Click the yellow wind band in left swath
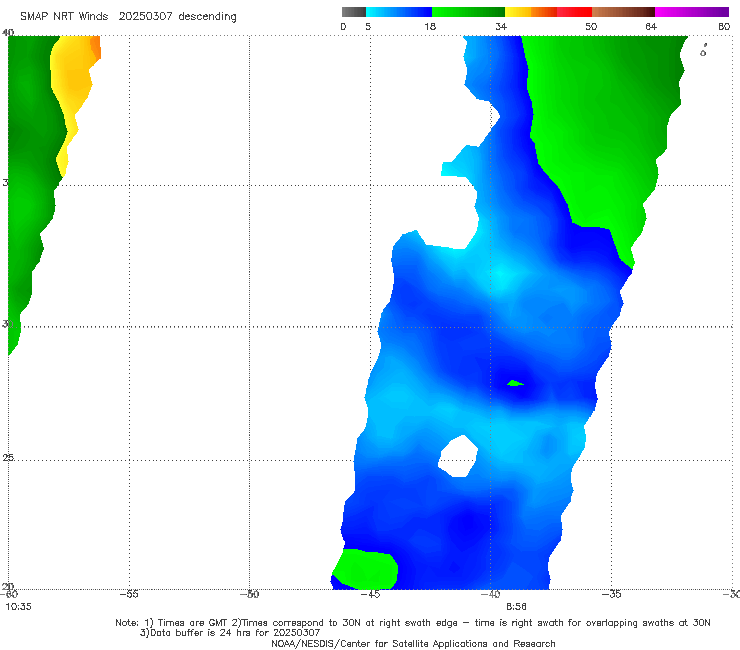The width and height of the screenshot is (740, 650). pyautogui.click(x=71, y=85)
